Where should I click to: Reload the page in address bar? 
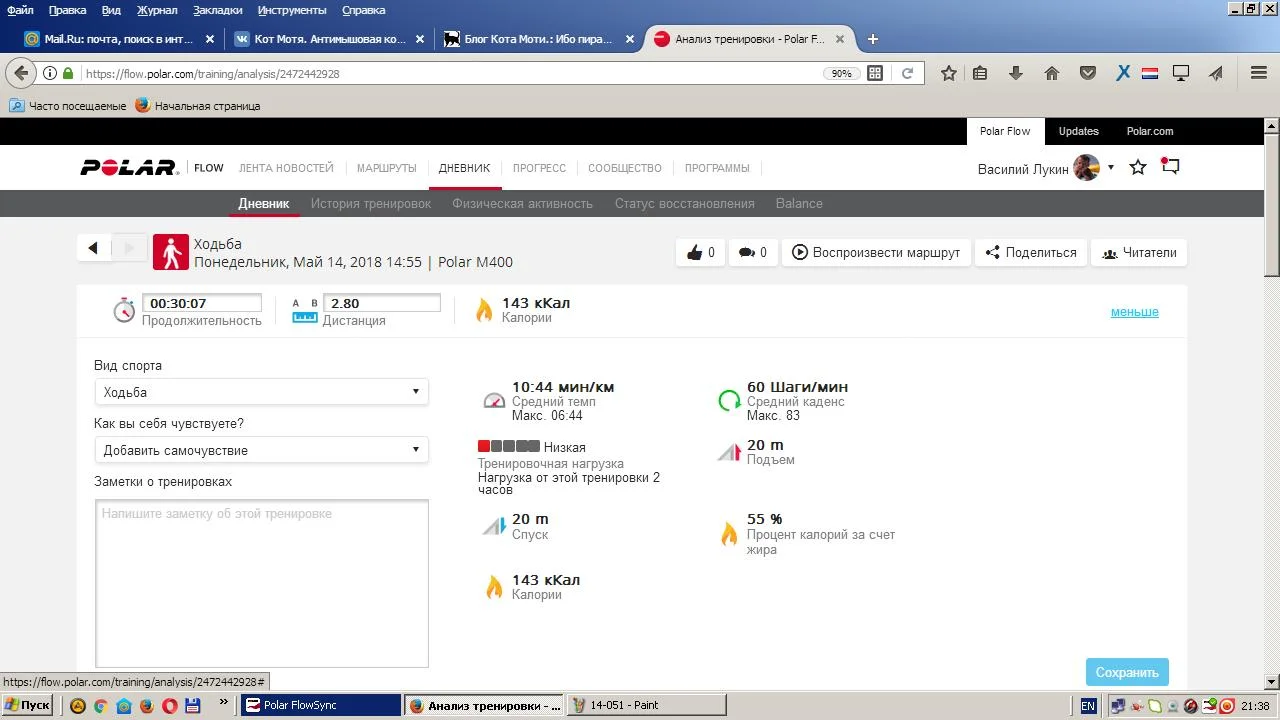tap(907, 73)
